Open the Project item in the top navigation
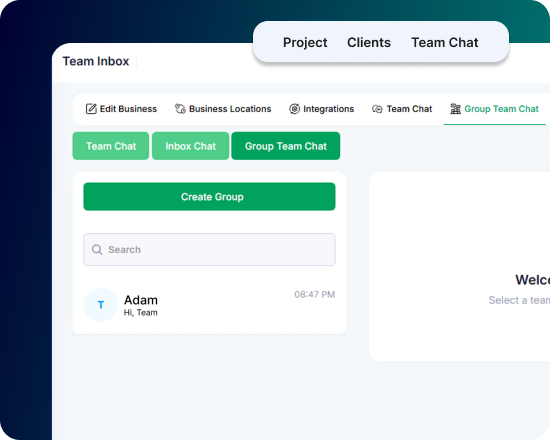This screenshot has width=550, height=440. coord(305,42)
